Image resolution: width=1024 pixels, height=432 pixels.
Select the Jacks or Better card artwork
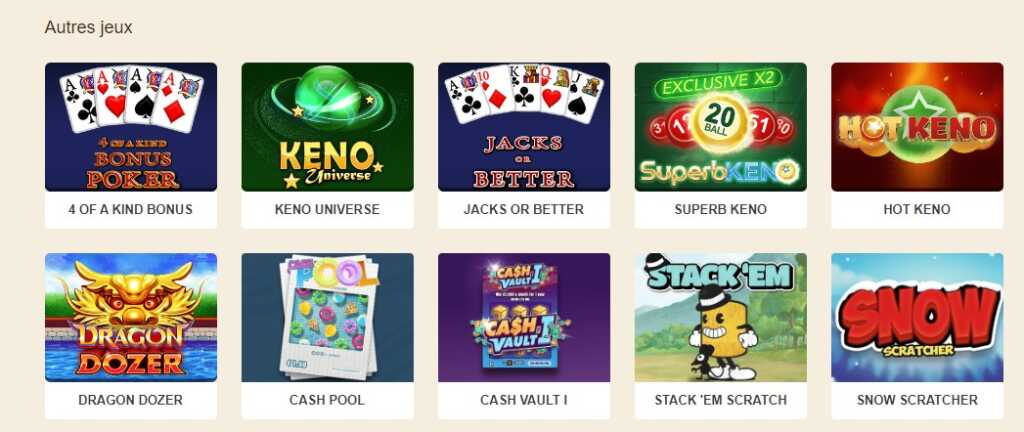pyautogui.click(x=524, y=127)
